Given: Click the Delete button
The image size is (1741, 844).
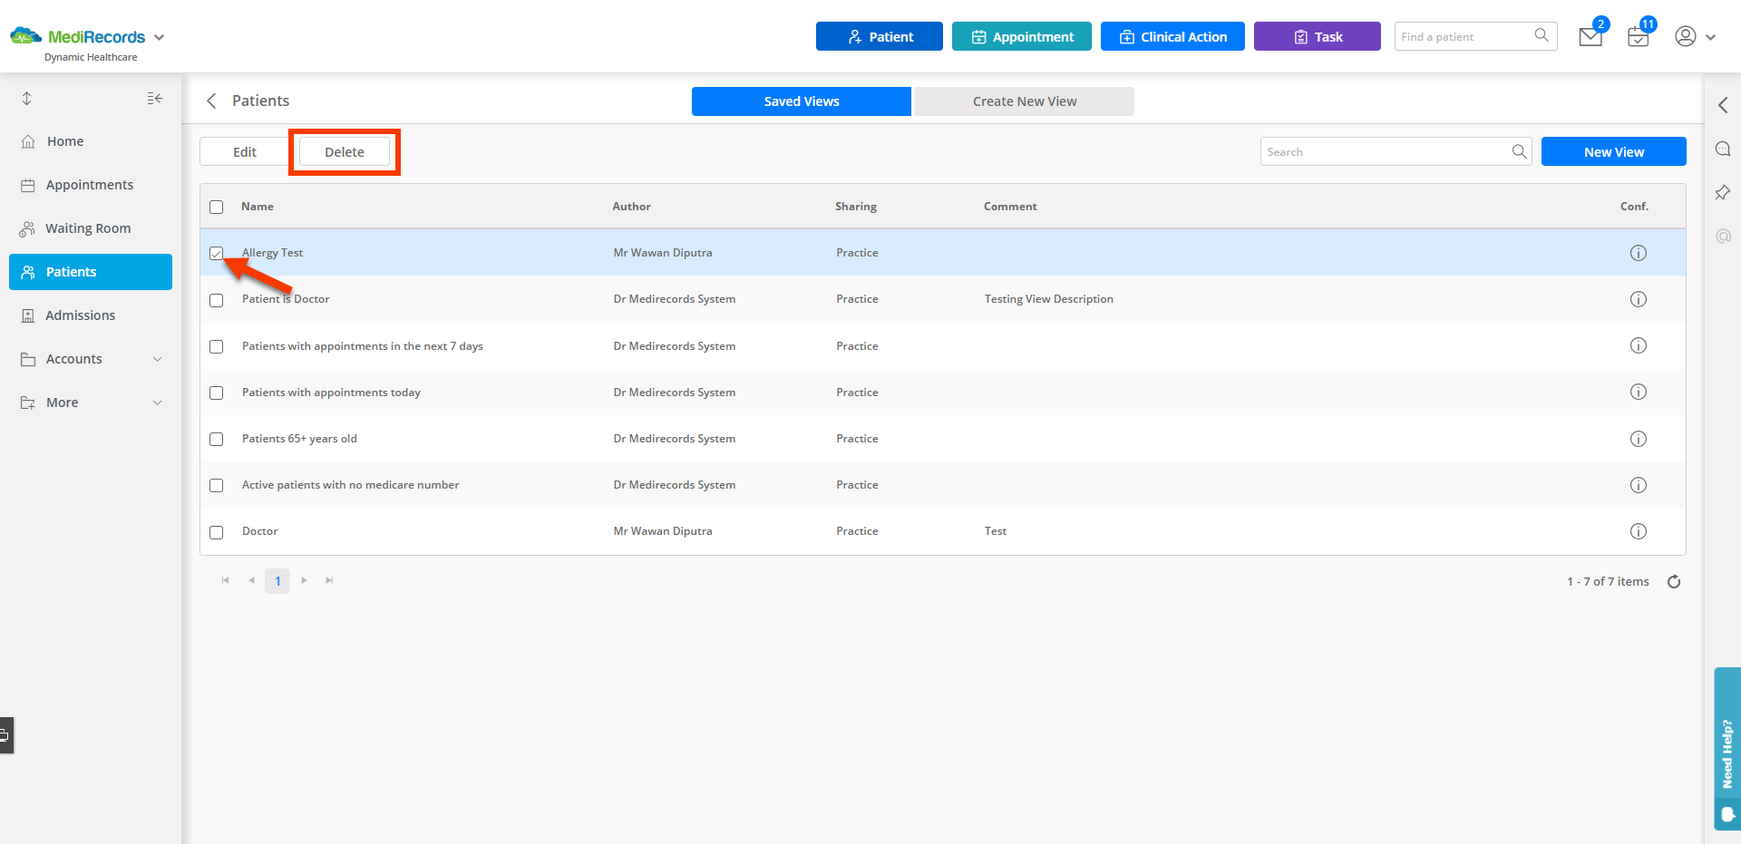Looking at the screenshot, I should (x=344, y=152).
